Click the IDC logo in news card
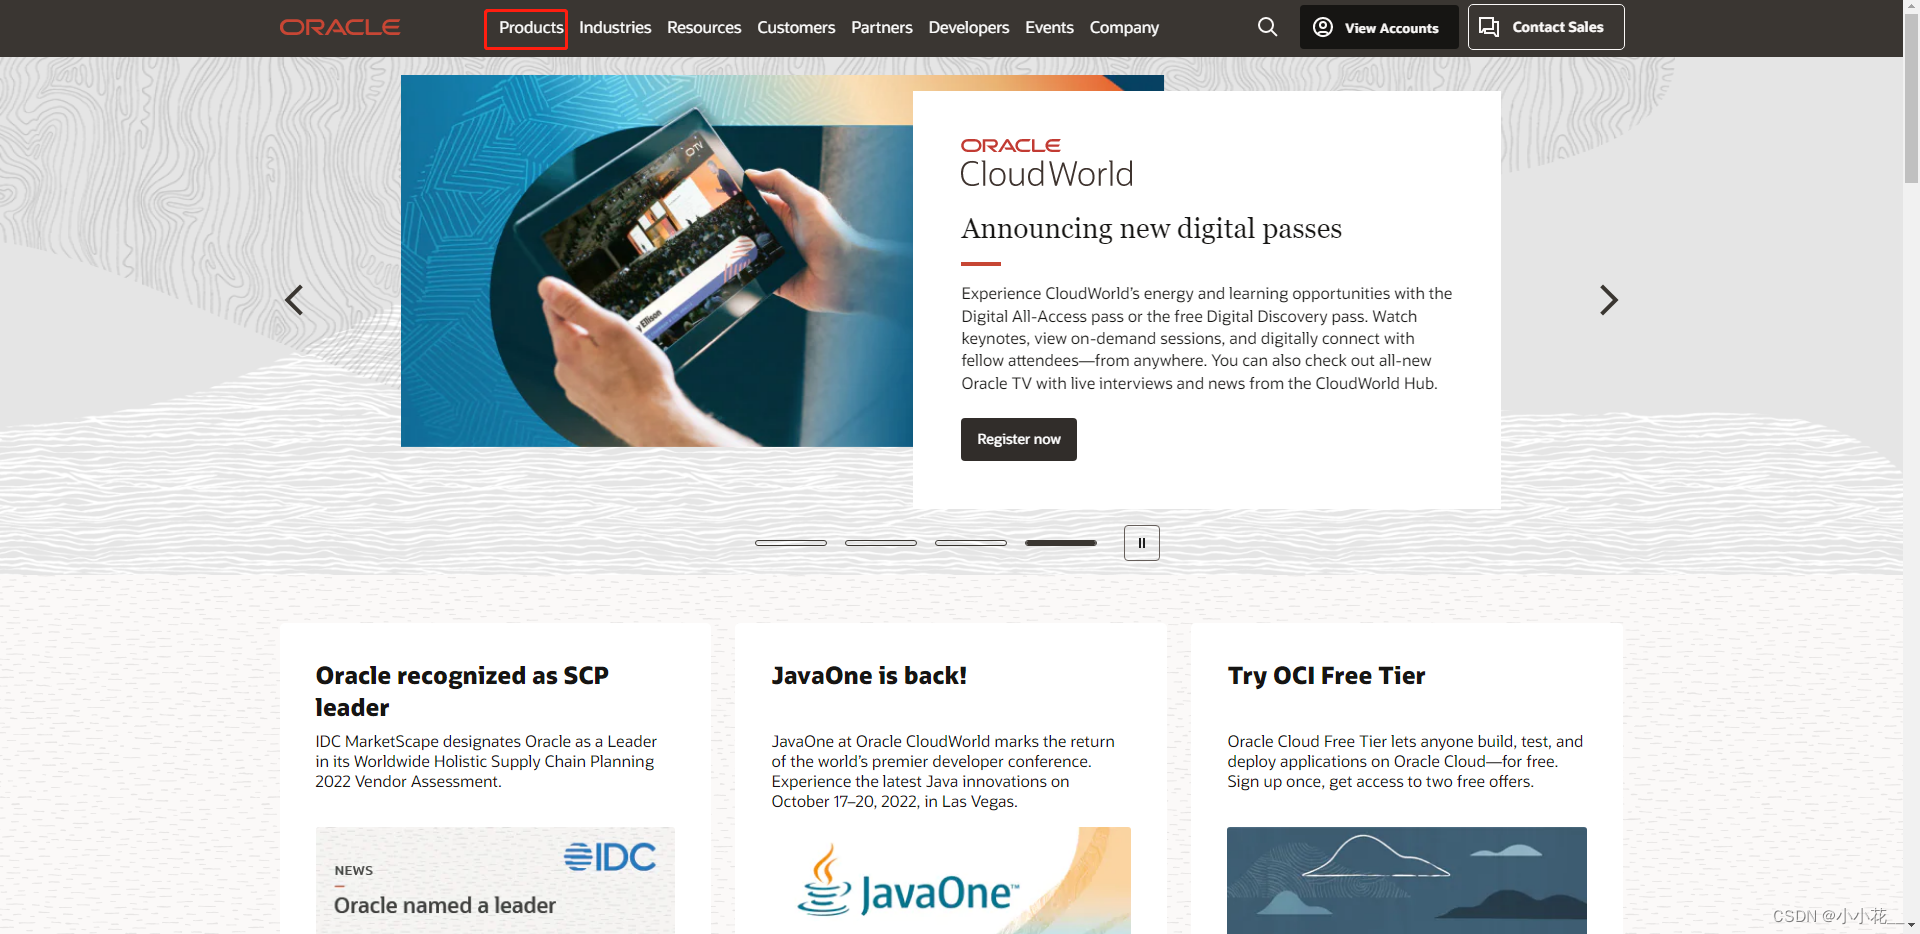The image size is (1920, 934). [610, 857]
